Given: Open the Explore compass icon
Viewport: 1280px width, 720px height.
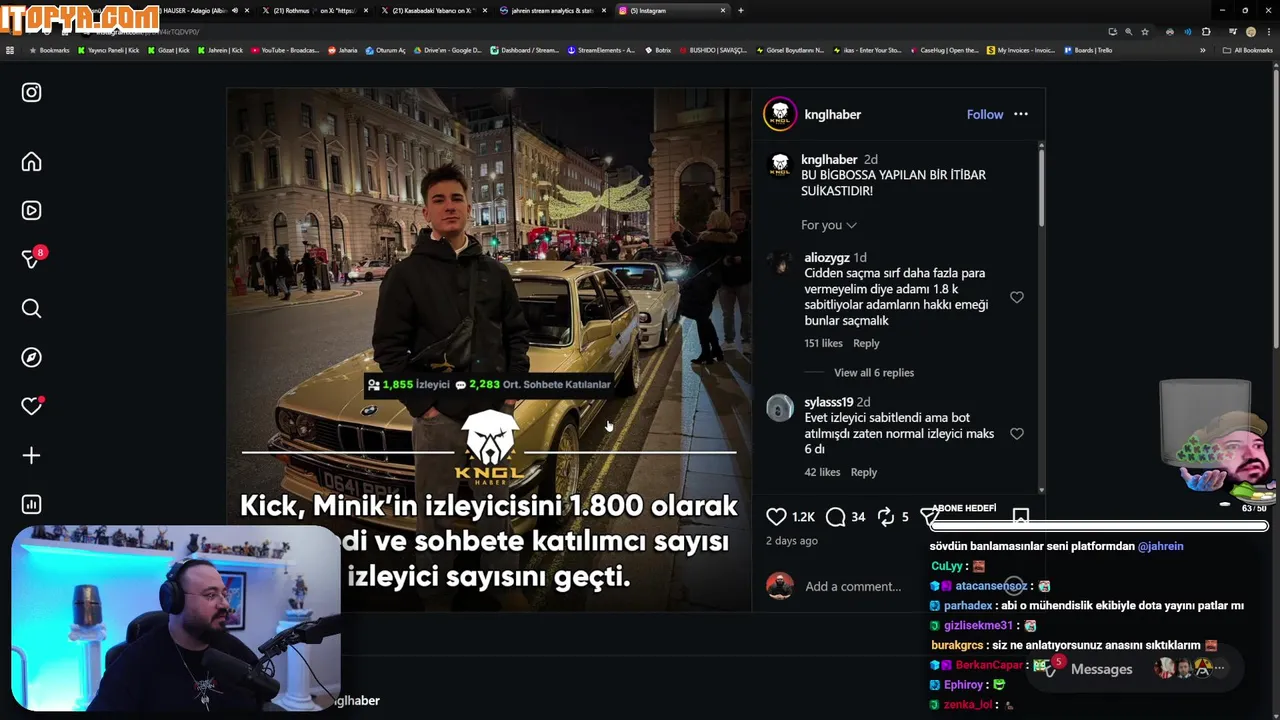Looking at the screenshot, I should click(x=31, y=358).
